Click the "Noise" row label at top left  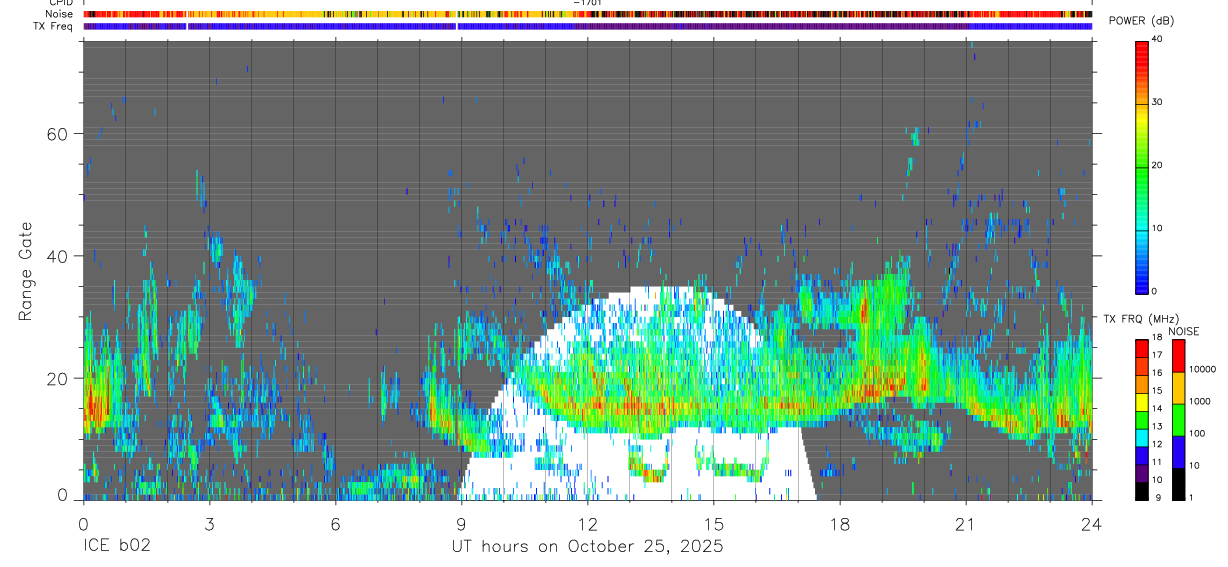60,14
